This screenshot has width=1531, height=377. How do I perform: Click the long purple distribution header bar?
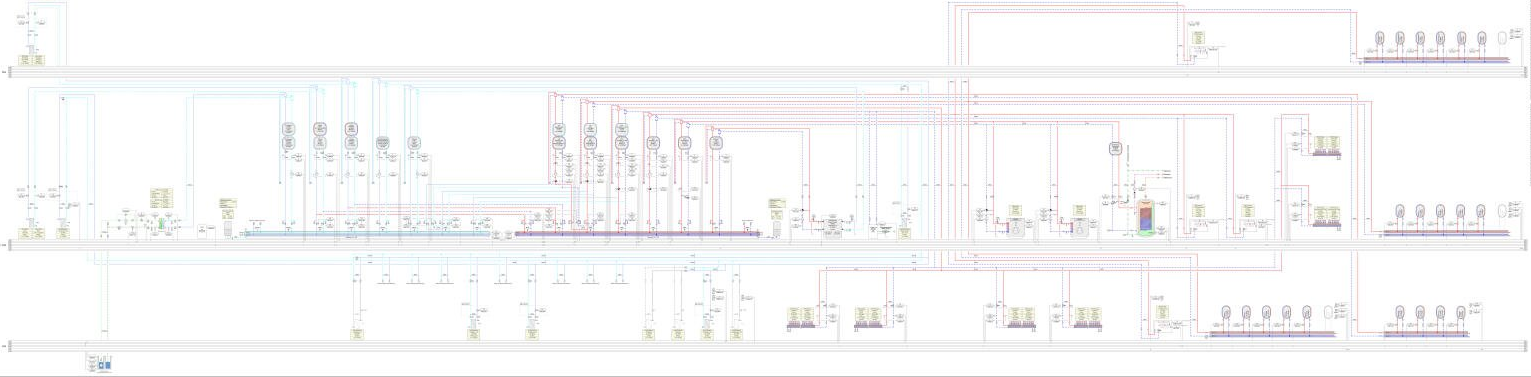click(x=637, y=233)
